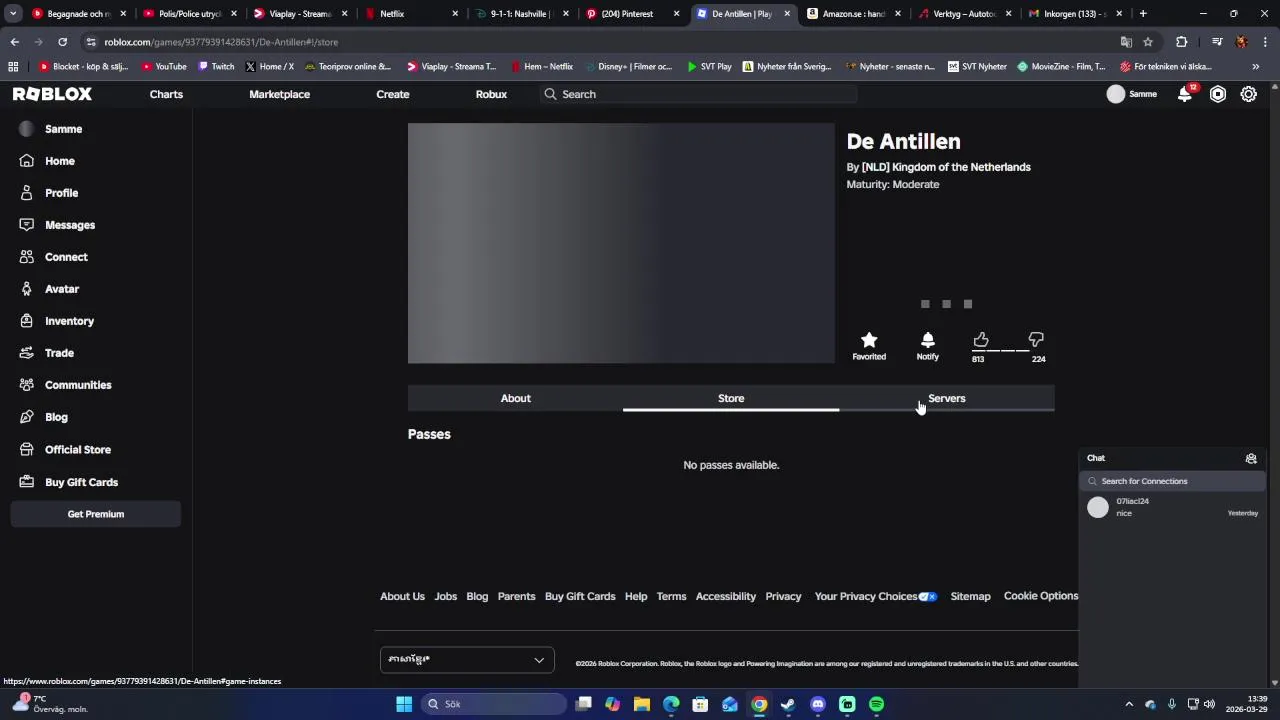Screen dimensions: 1280x720
Task: Open Marketplace in the top navigation
Action: (x=279, y=94)
